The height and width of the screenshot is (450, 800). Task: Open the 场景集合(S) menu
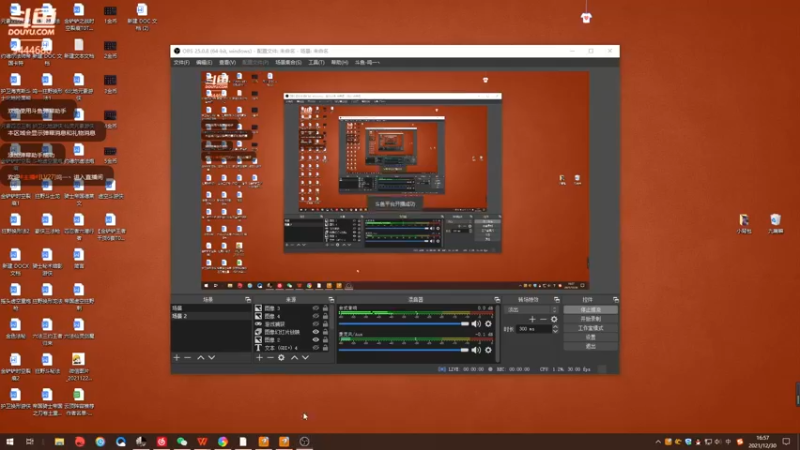[288, 62]
